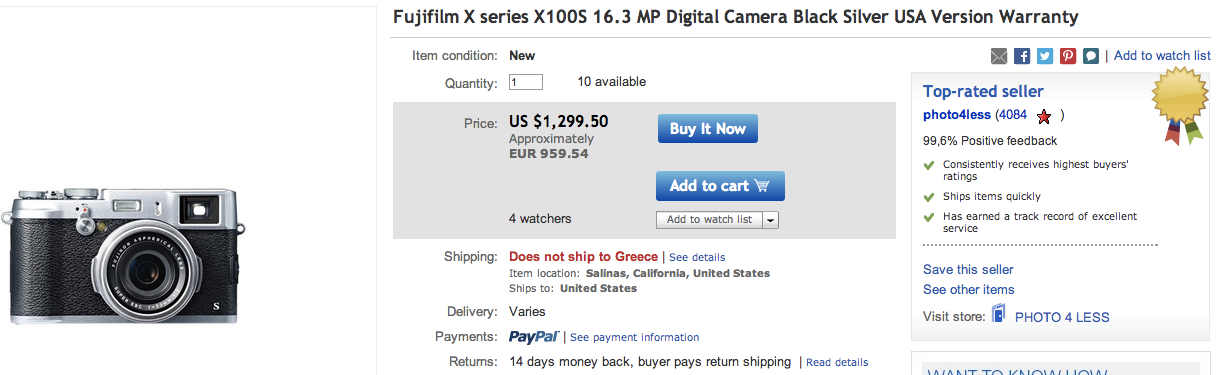Click Save this seller link

968,269
